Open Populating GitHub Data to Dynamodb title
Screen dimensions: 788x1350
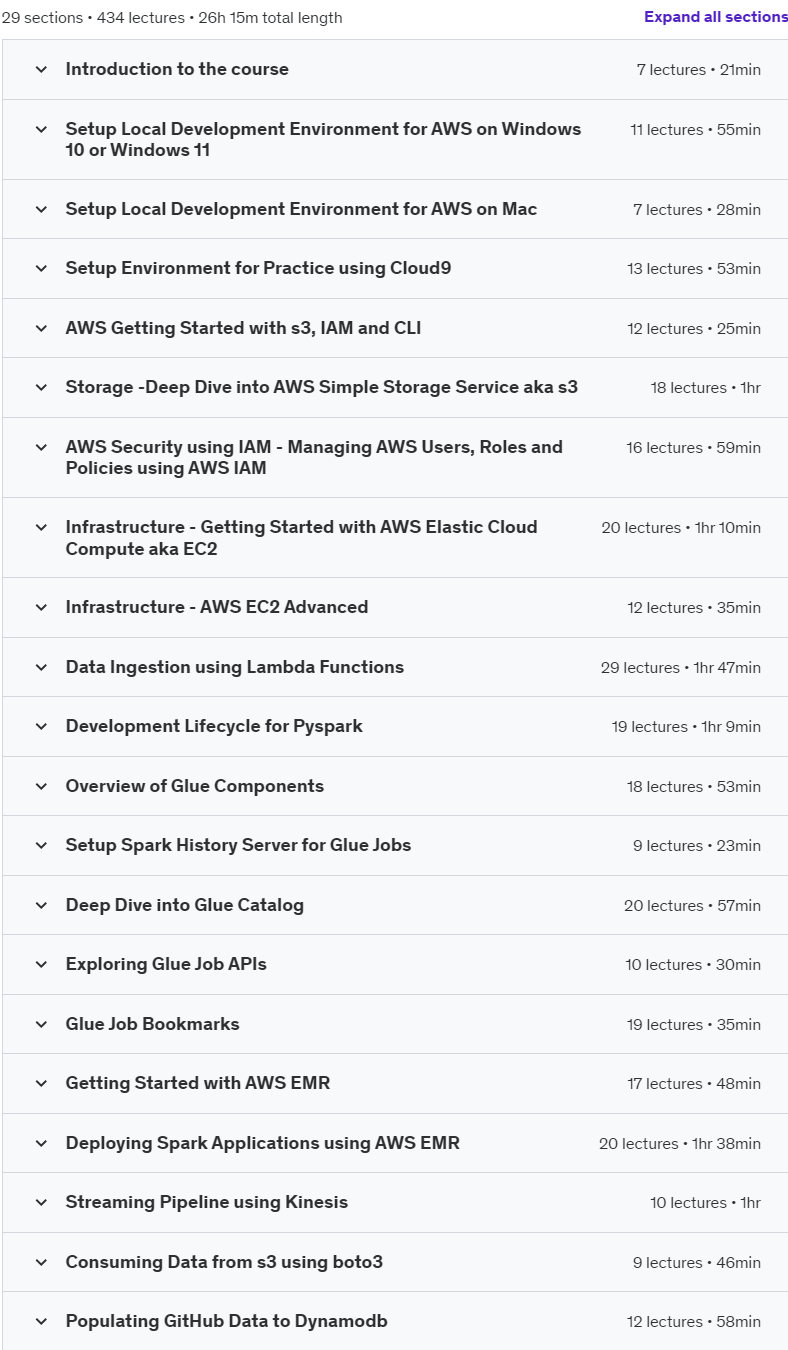pos(227,1321)
